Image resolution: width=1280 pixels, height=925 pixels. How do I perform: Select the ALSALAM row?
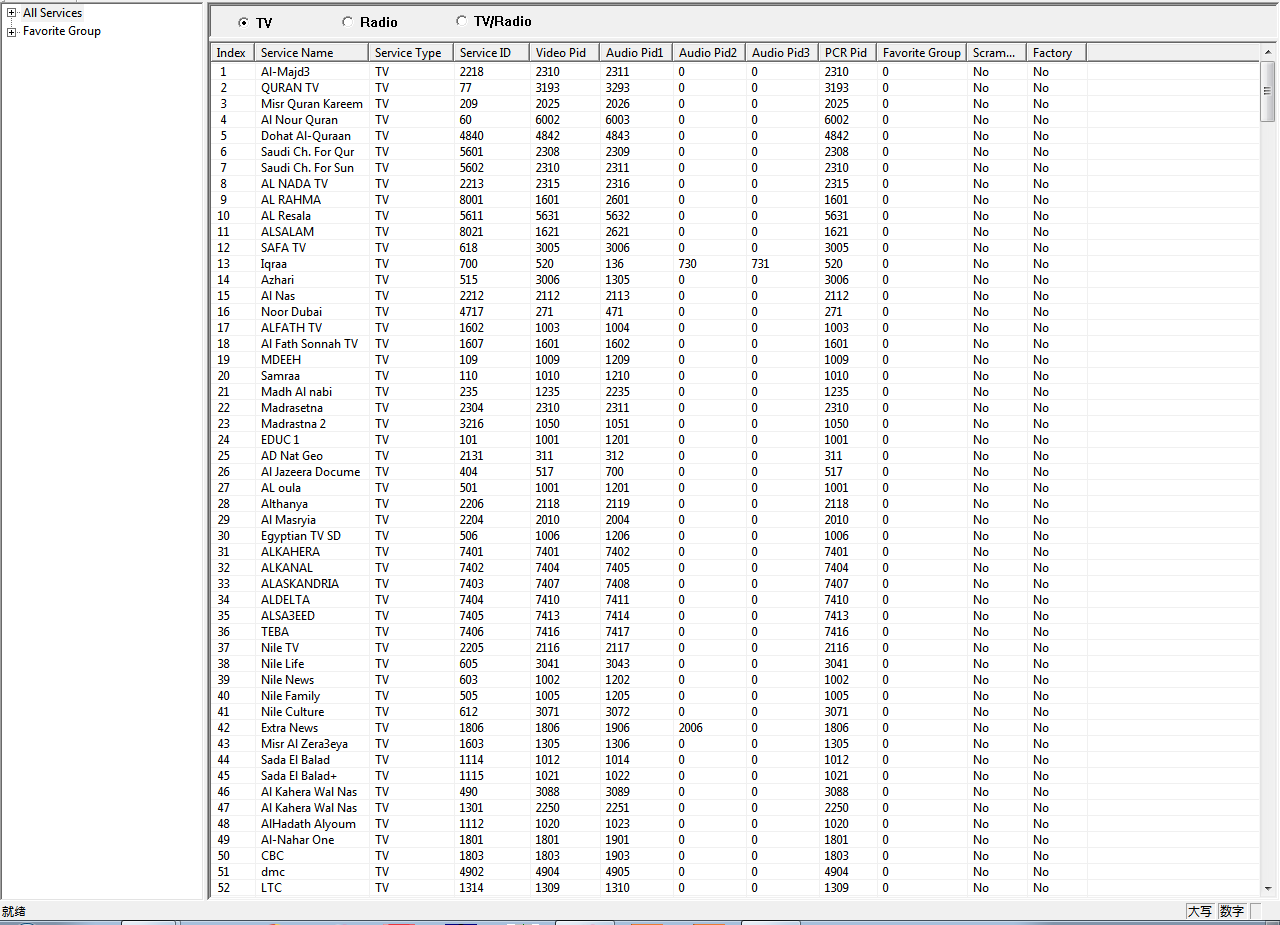pos(649,232)
